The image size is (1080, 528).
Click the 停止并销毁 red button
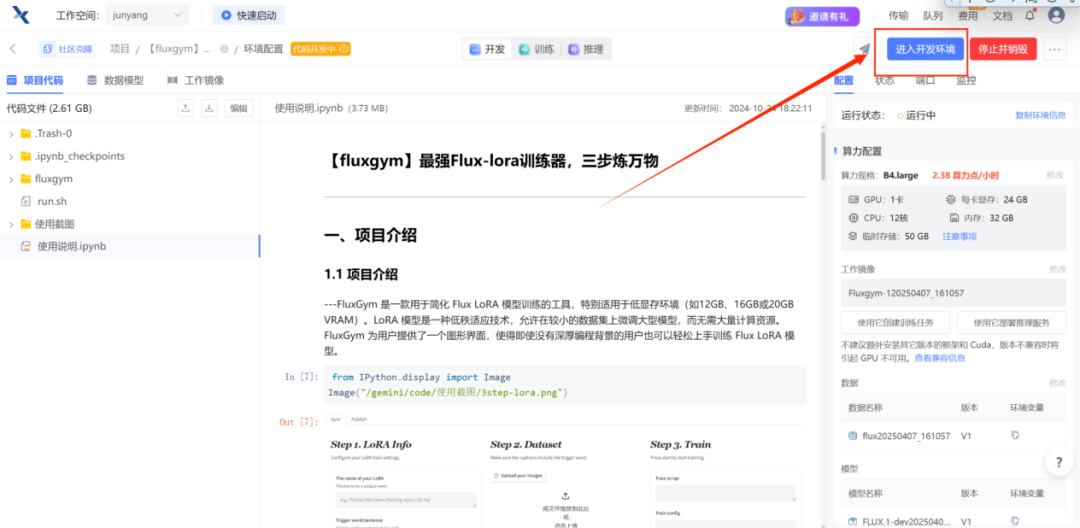pos(1003,49)
